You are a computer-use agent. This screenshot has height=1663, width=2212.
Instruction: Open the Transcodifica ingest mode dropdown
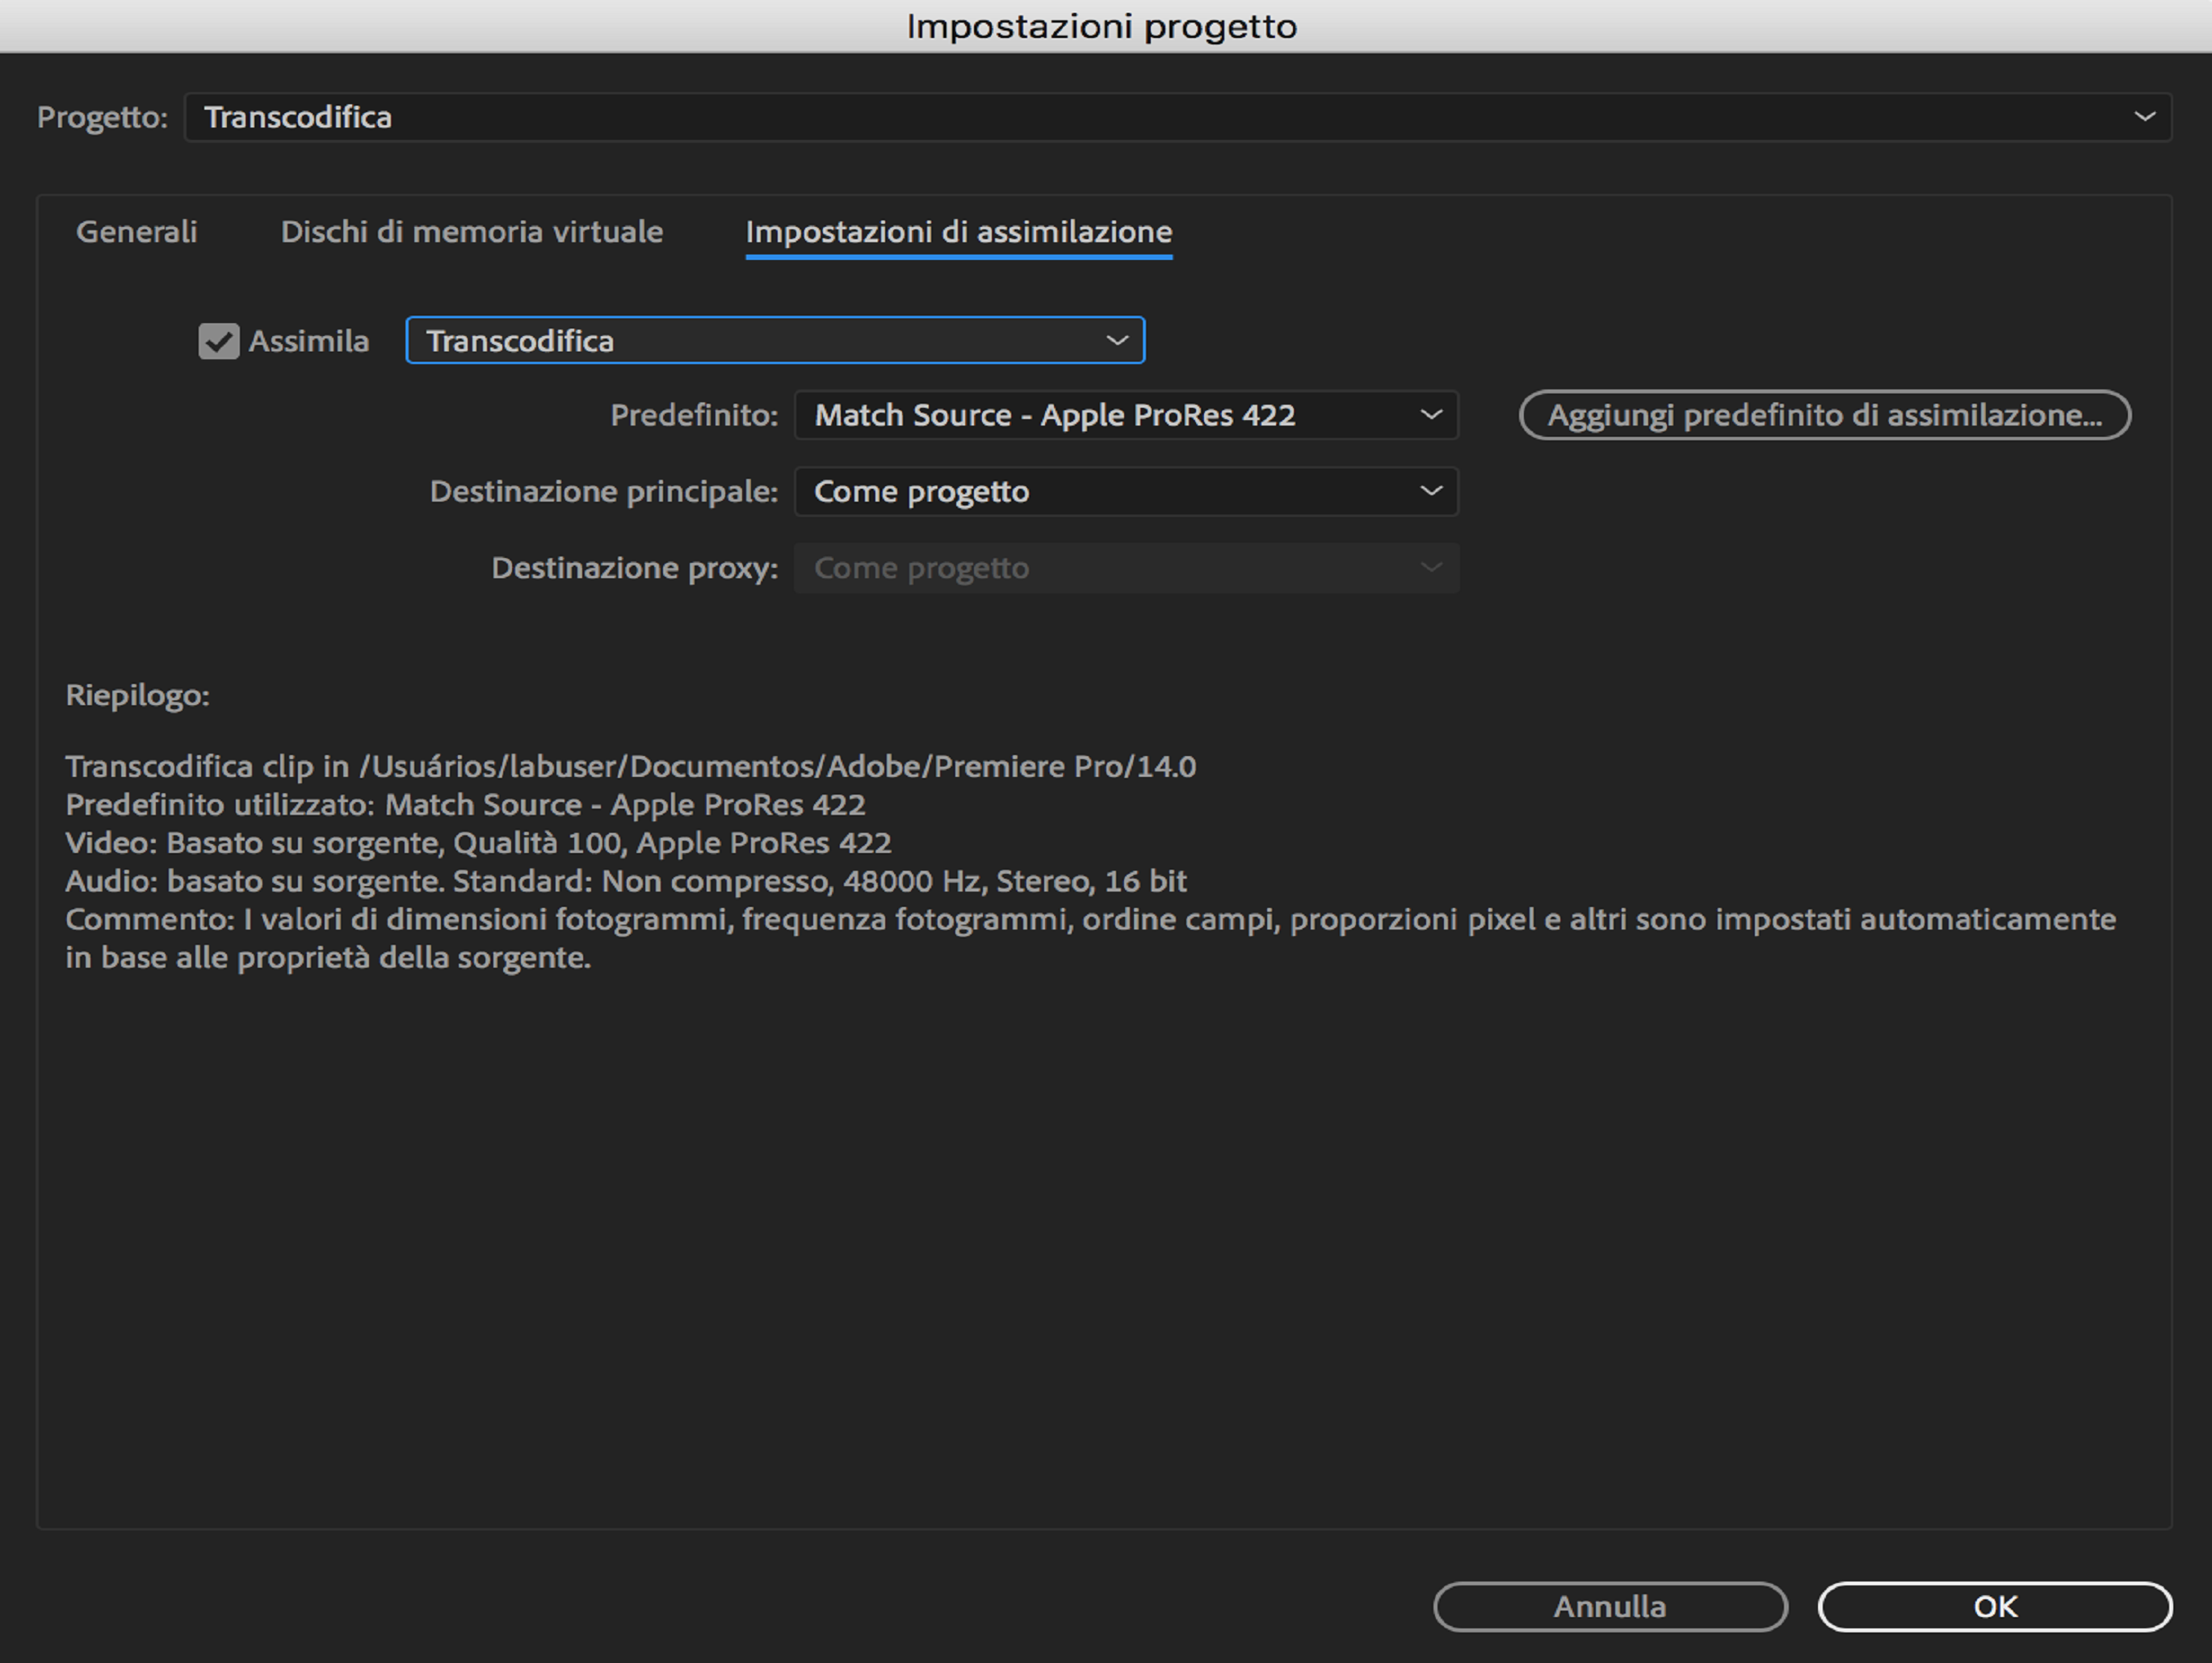tap(760, 341)
